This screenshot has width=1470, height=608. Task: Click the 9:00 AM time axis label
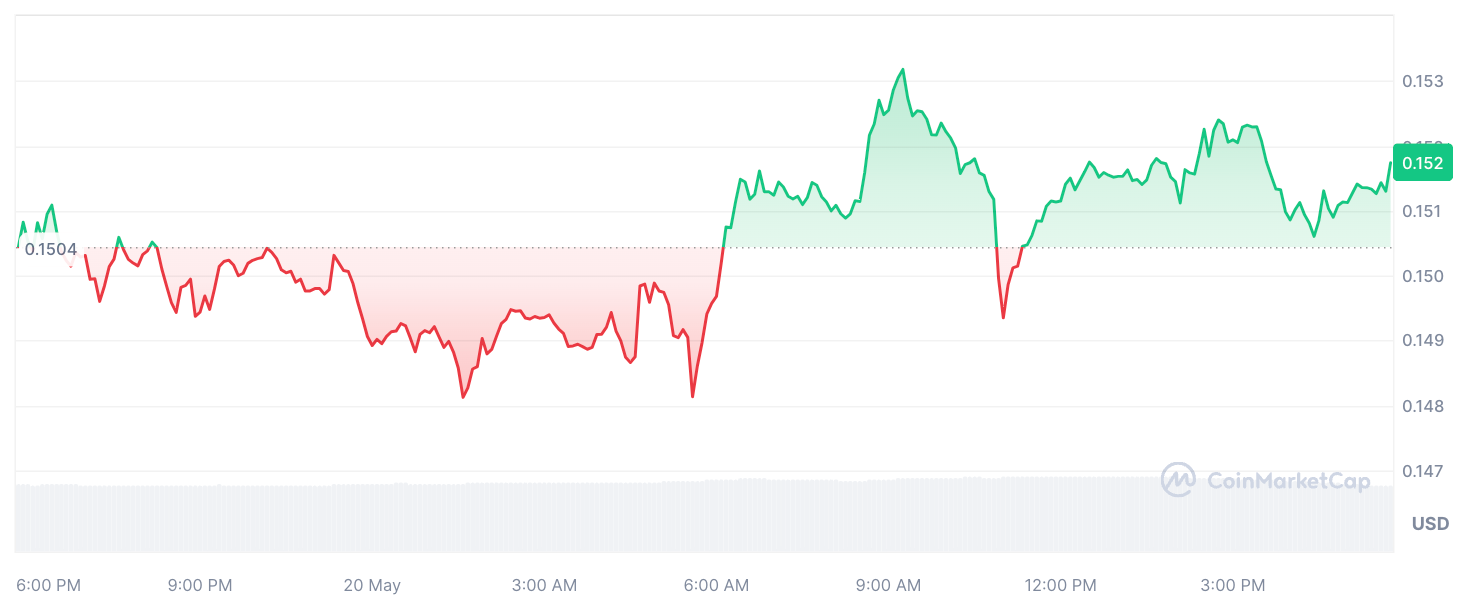tap(888, 585)
